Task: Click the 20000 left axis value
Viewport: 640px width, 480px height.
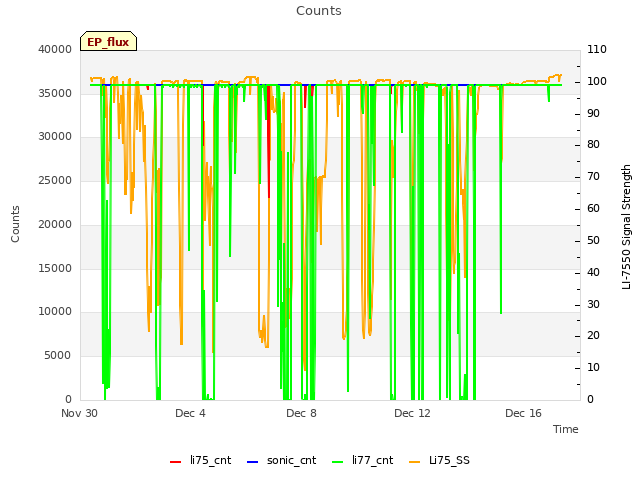Action: pyautogui.click(x=55, y=224)
